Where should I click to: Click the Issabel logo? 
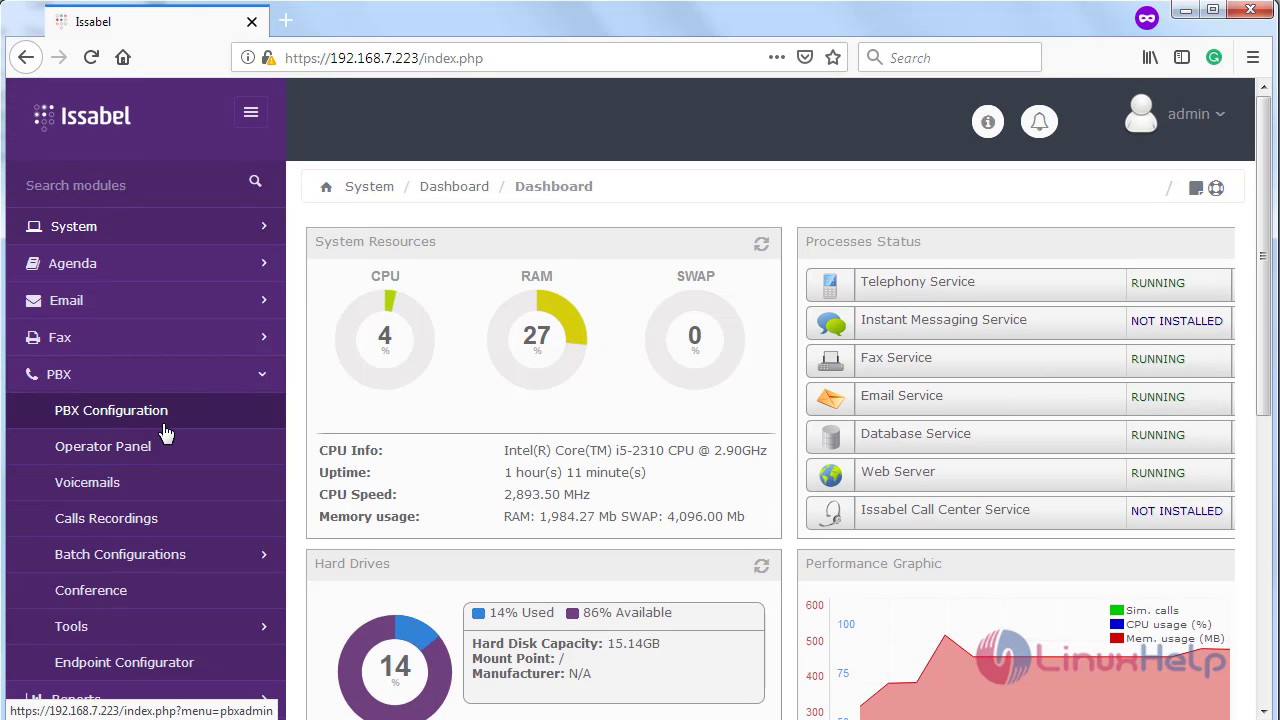click(82, 116)
